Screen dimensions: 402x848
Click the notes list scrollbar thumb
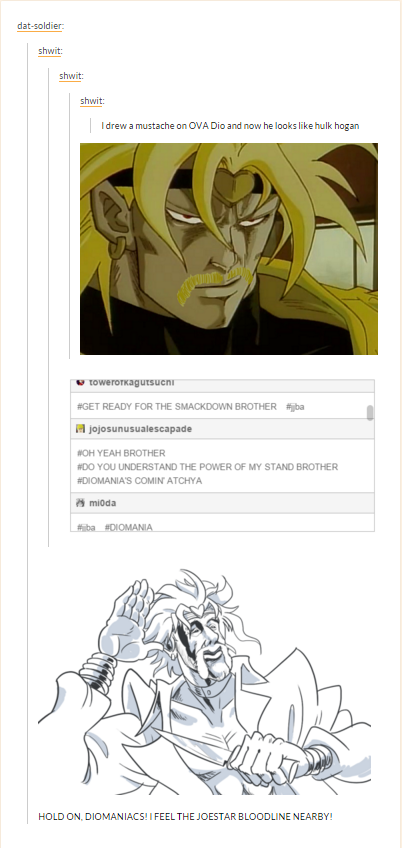[x=370, y=413]
